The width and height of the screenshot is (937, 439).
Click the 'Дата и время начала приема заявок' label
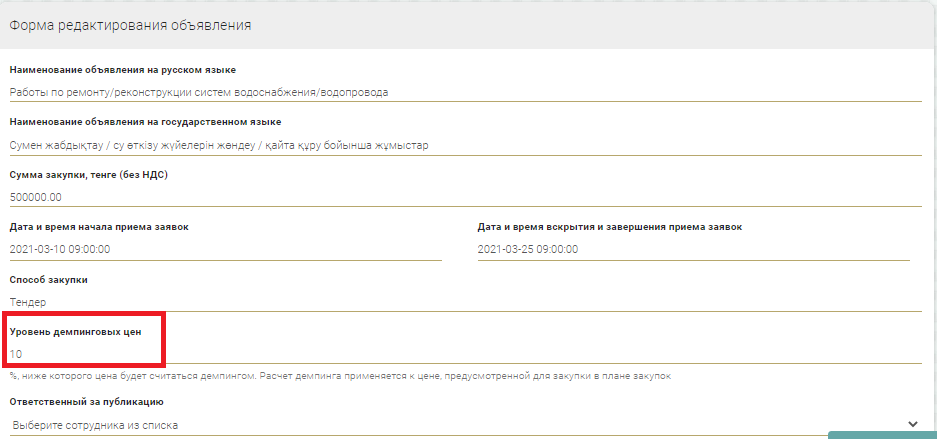[99, 227]
